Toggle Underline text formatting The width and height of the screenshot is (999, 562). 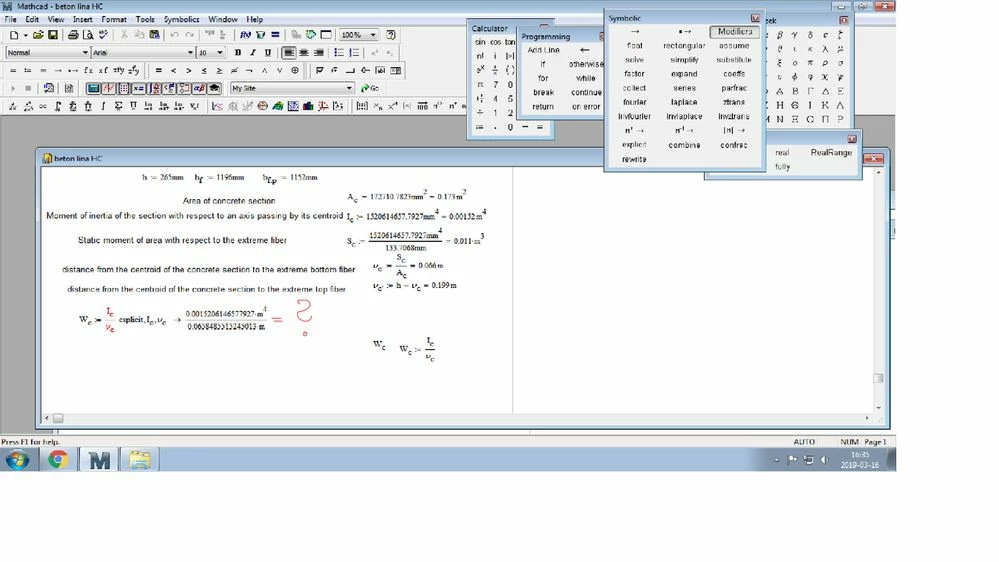pos(268,52)
